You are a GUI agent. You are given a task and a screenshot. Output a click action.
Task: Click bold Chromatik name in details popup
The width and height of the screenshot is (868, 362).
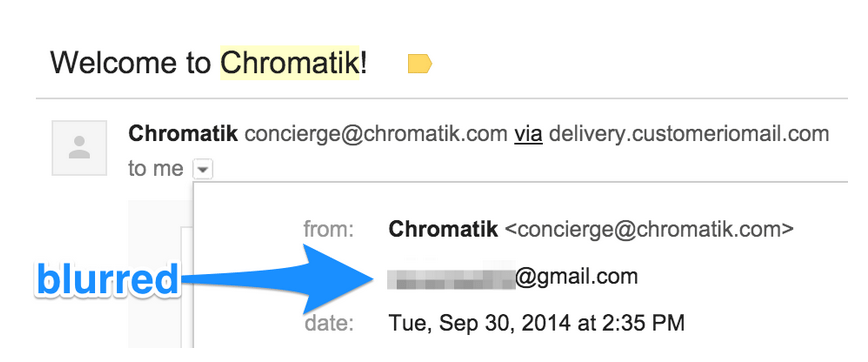[443, 229]
